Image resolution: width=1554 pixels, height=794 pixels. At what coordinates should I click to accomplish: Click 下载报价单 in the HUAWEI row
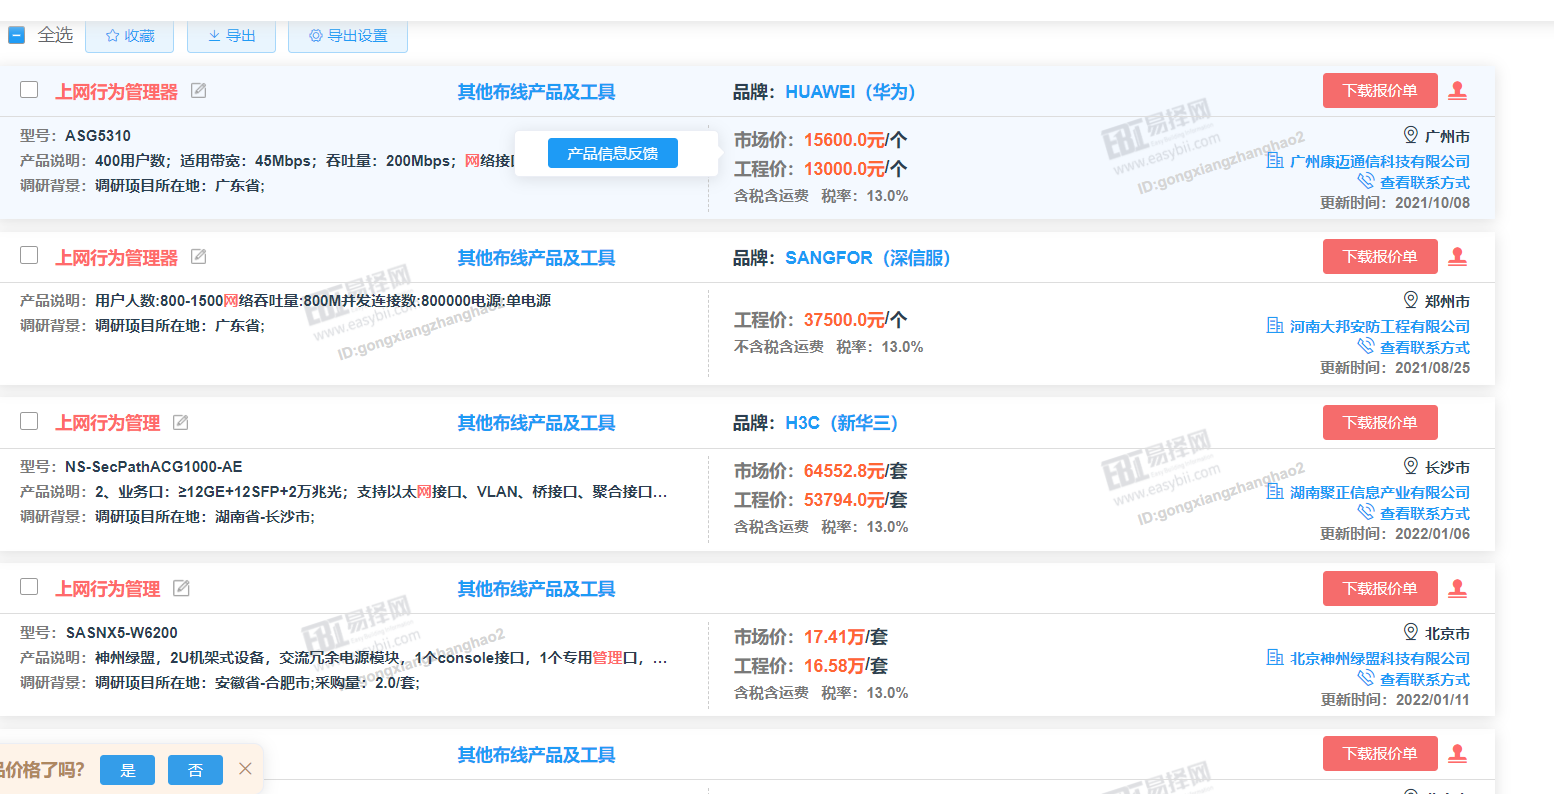[1380, 91]
